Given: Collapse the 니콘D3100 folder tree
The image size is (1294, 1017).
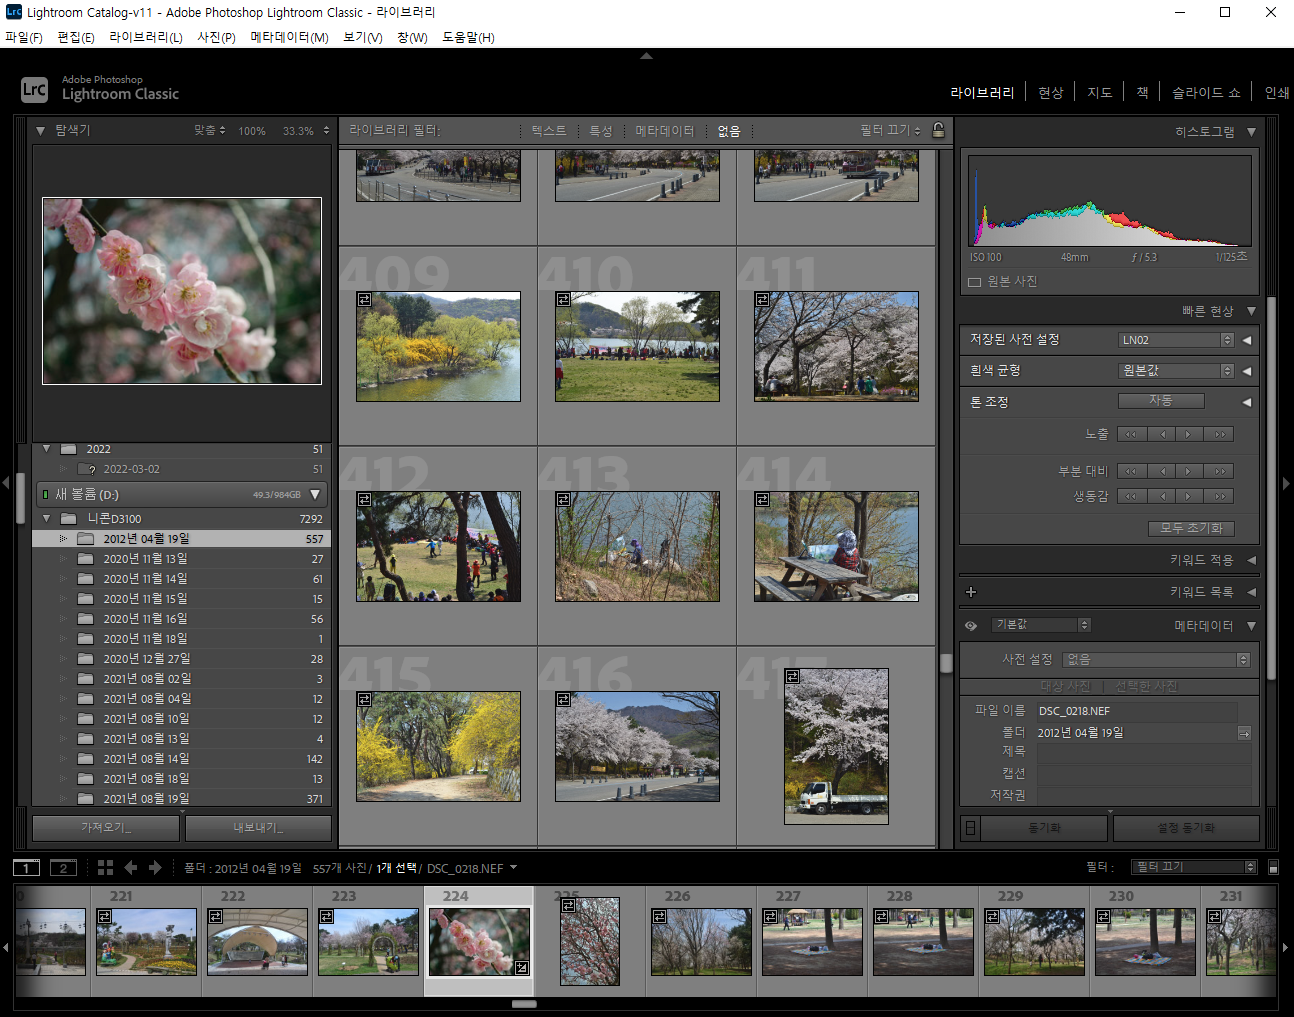Looking at the screenshot, I should pyautogui.click(x=46, y=519).
